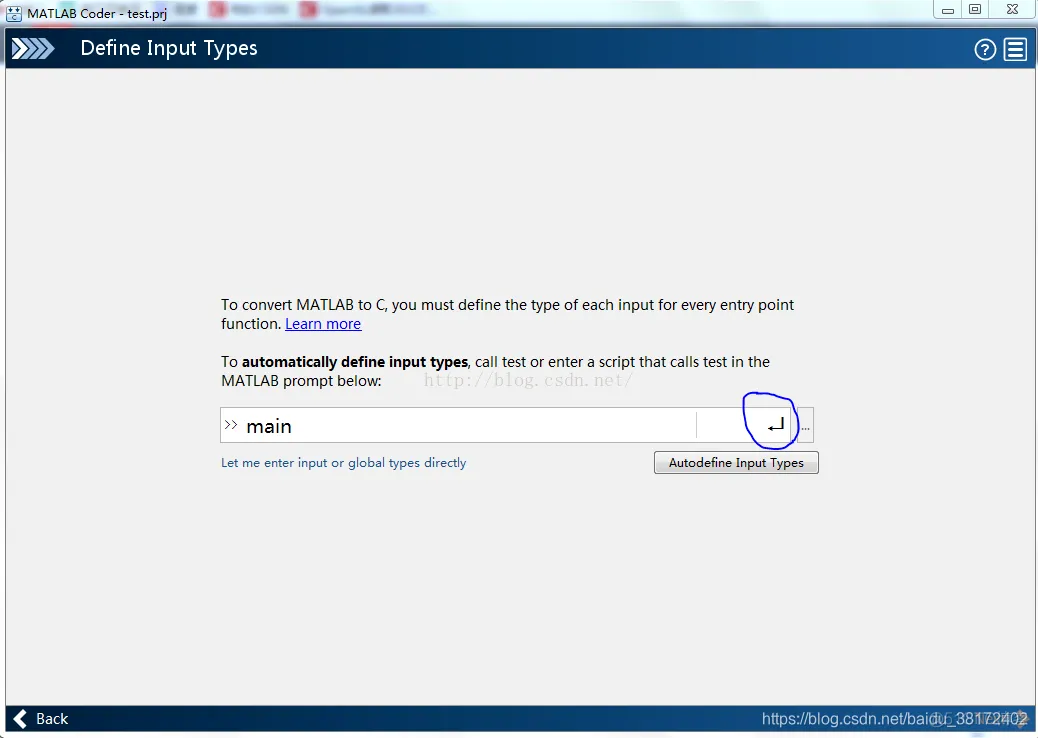Click Let me enter input types directly

pyautogui.click(x=343, y=463)
